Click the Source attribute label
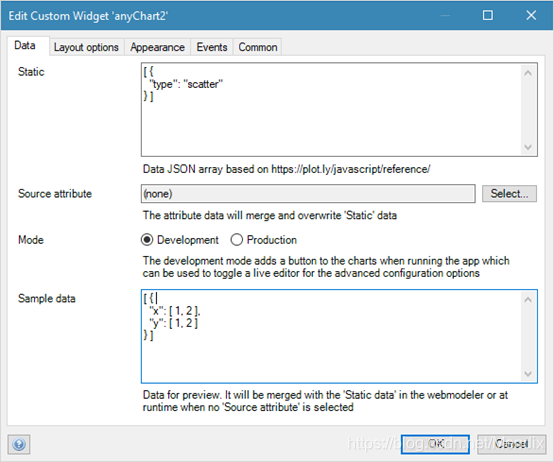Viewport: 554px width, 462px height. (x=55, y=194)
